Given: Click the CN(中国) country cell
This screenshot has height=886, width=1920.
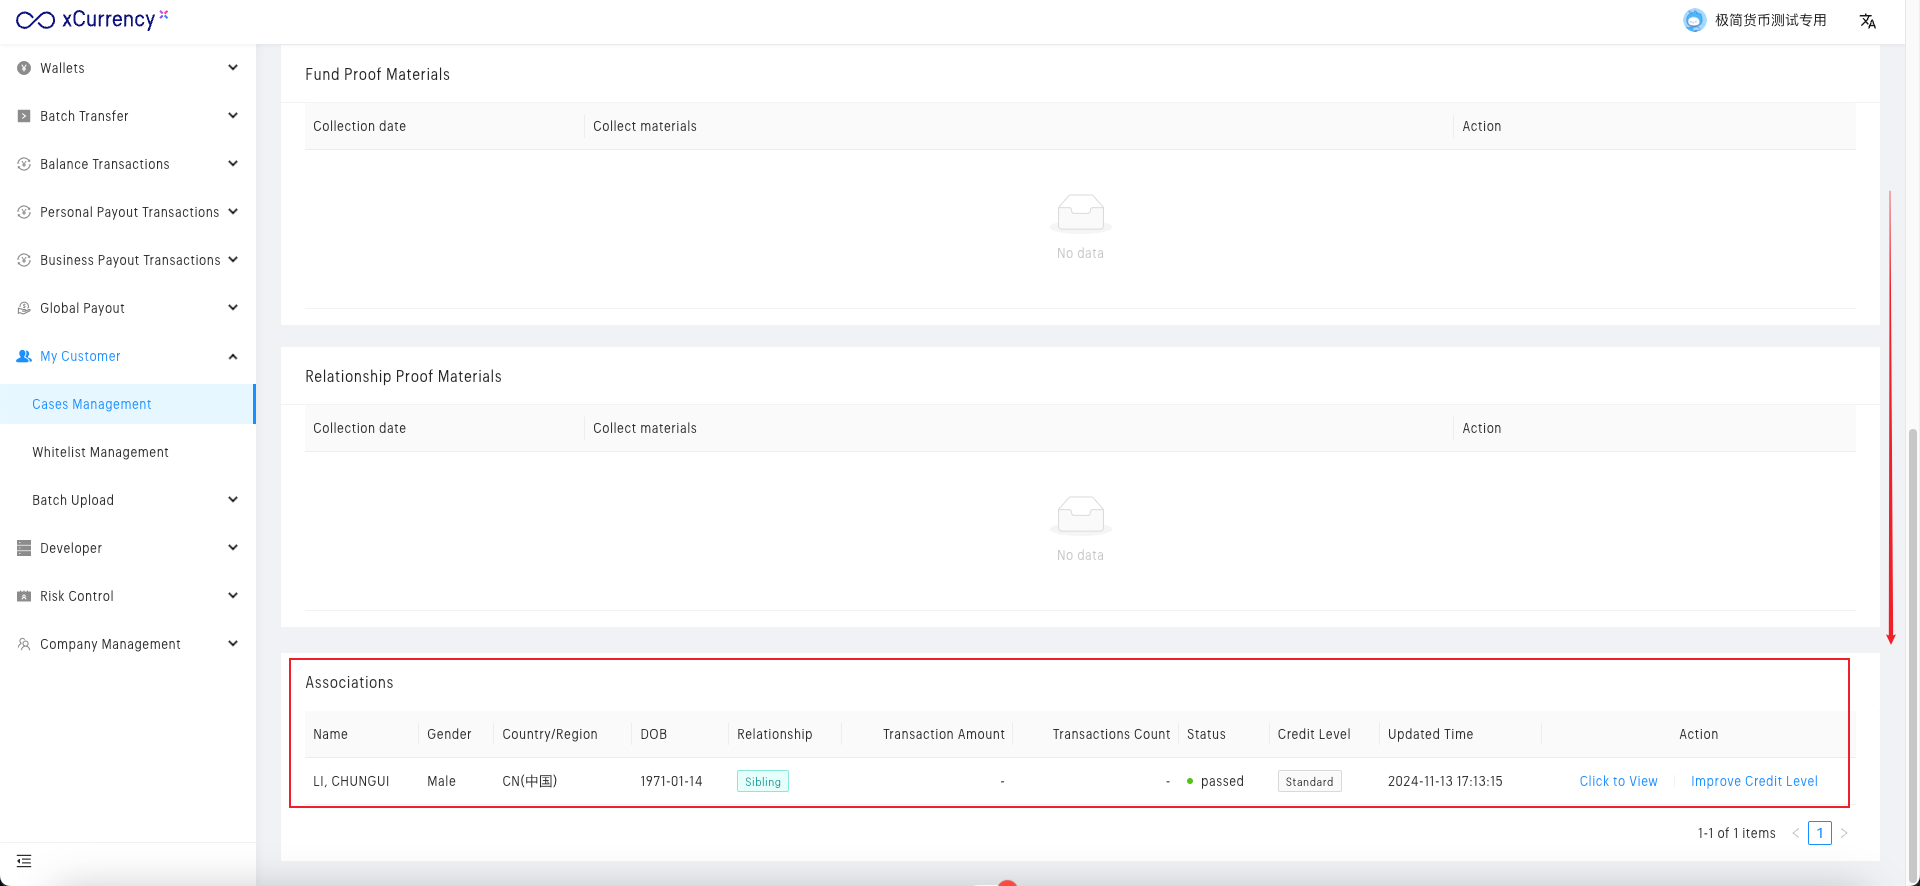Looking at the screenshot, I should coord(529,782).
